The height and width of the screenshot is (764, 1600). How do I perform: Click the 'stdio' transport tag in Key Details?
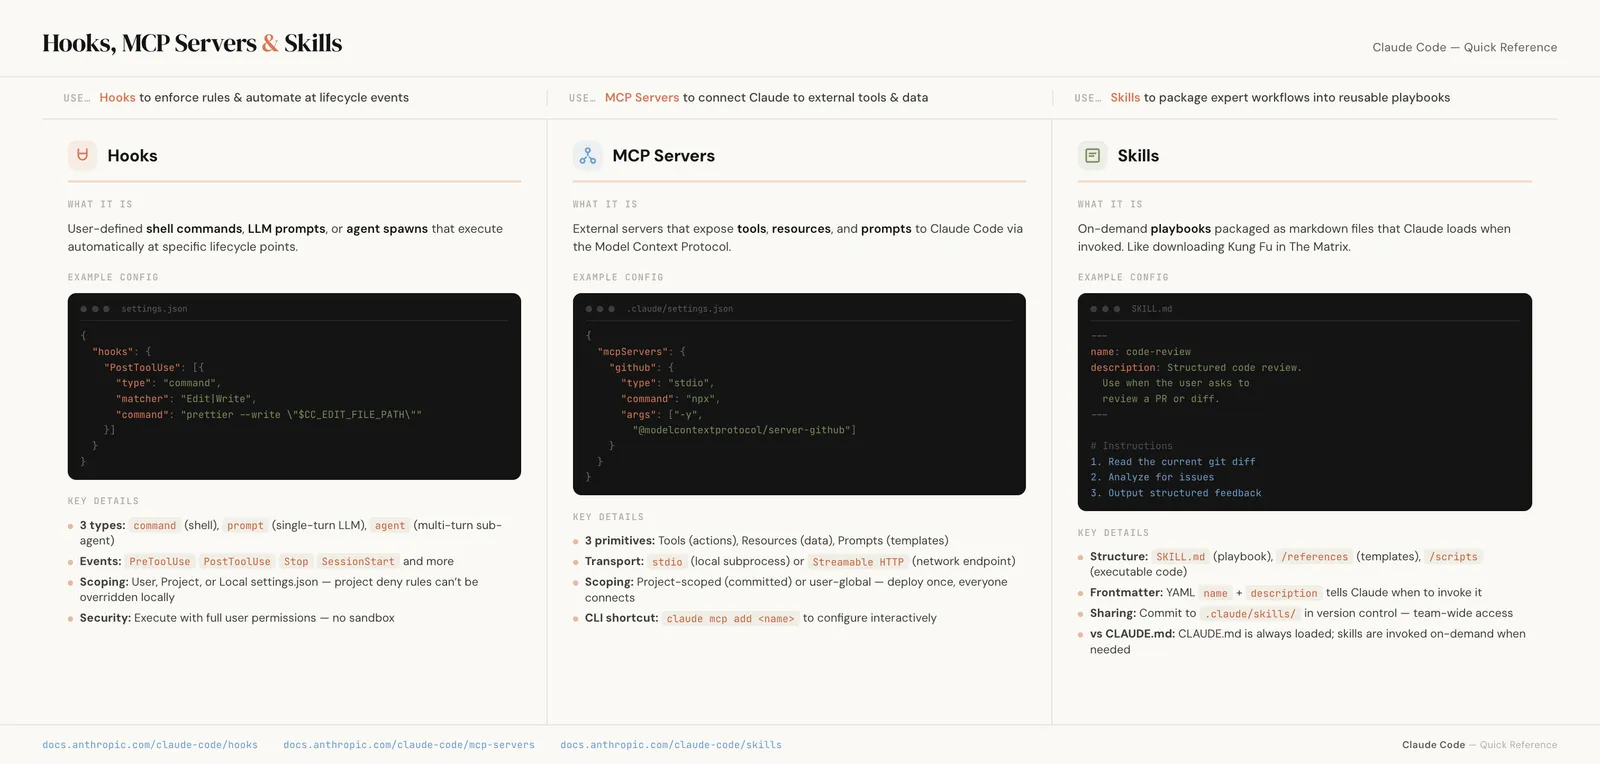tap(667, 562)
